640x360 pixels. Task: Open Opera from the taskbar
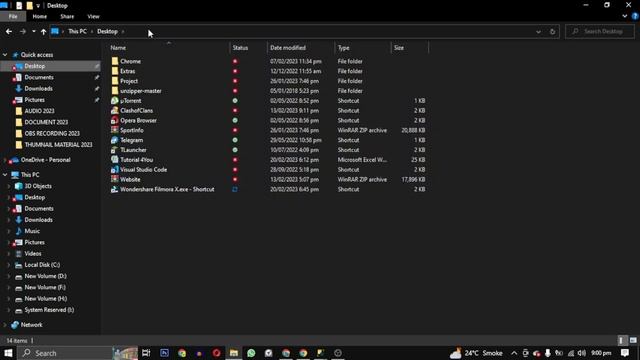pyautogui.click(x=216, y=353)
